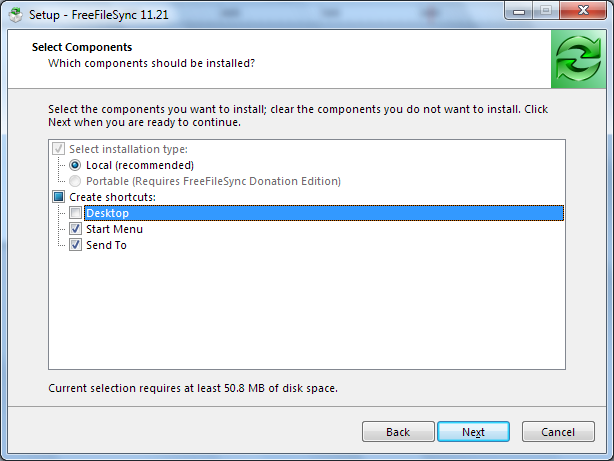The image size is (614, 461).
Task: Click the FreeFileSync green sync arrows logo
Action: pyautogui.click(x=578, y=59)
